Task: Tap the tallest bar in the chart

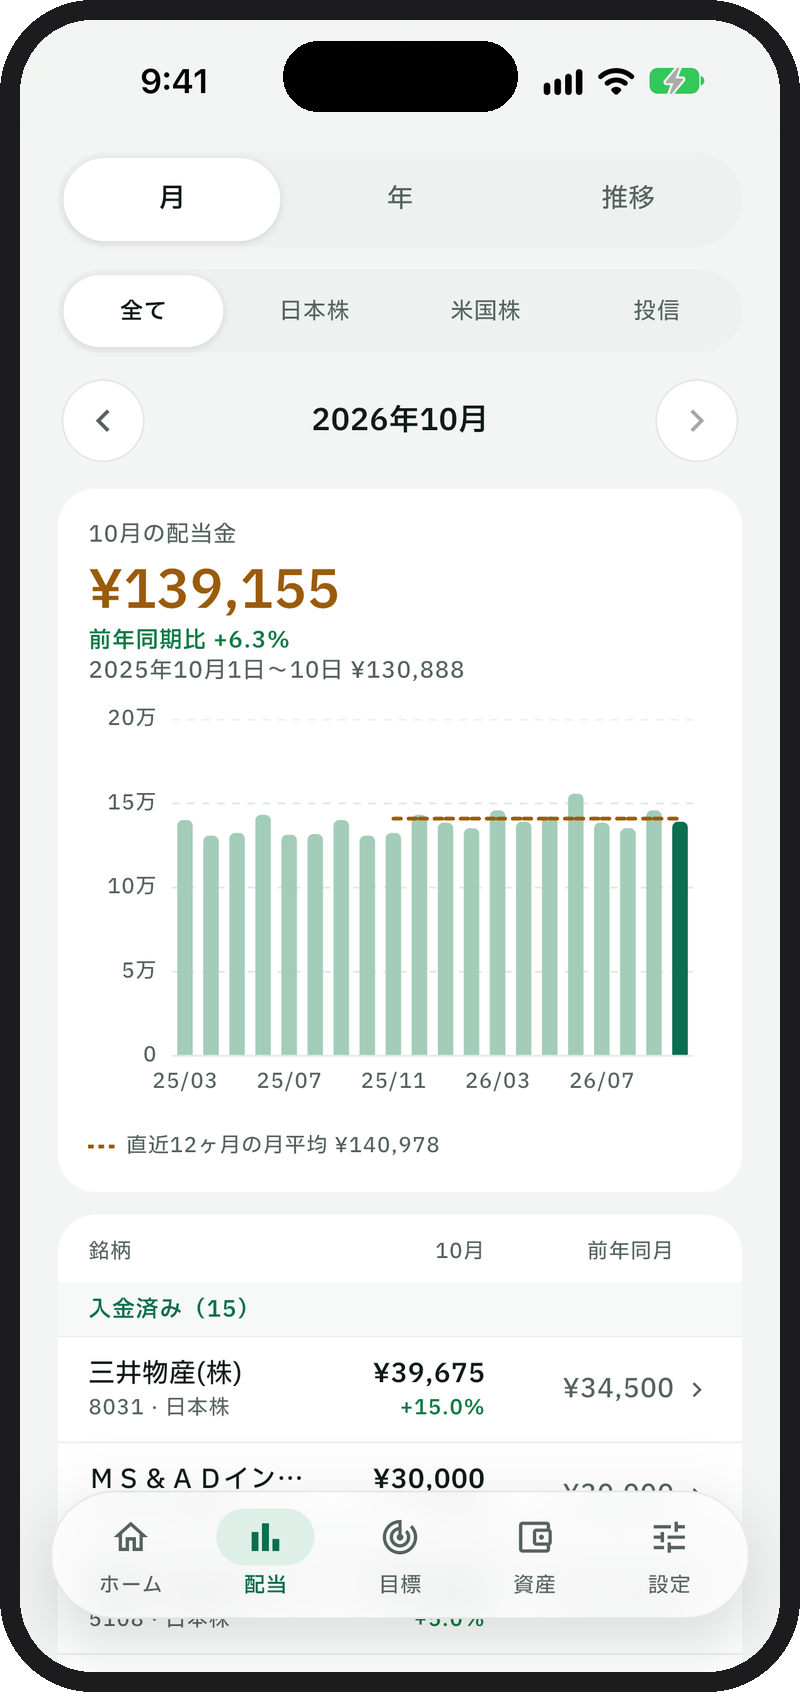Action: coord(576,924)
